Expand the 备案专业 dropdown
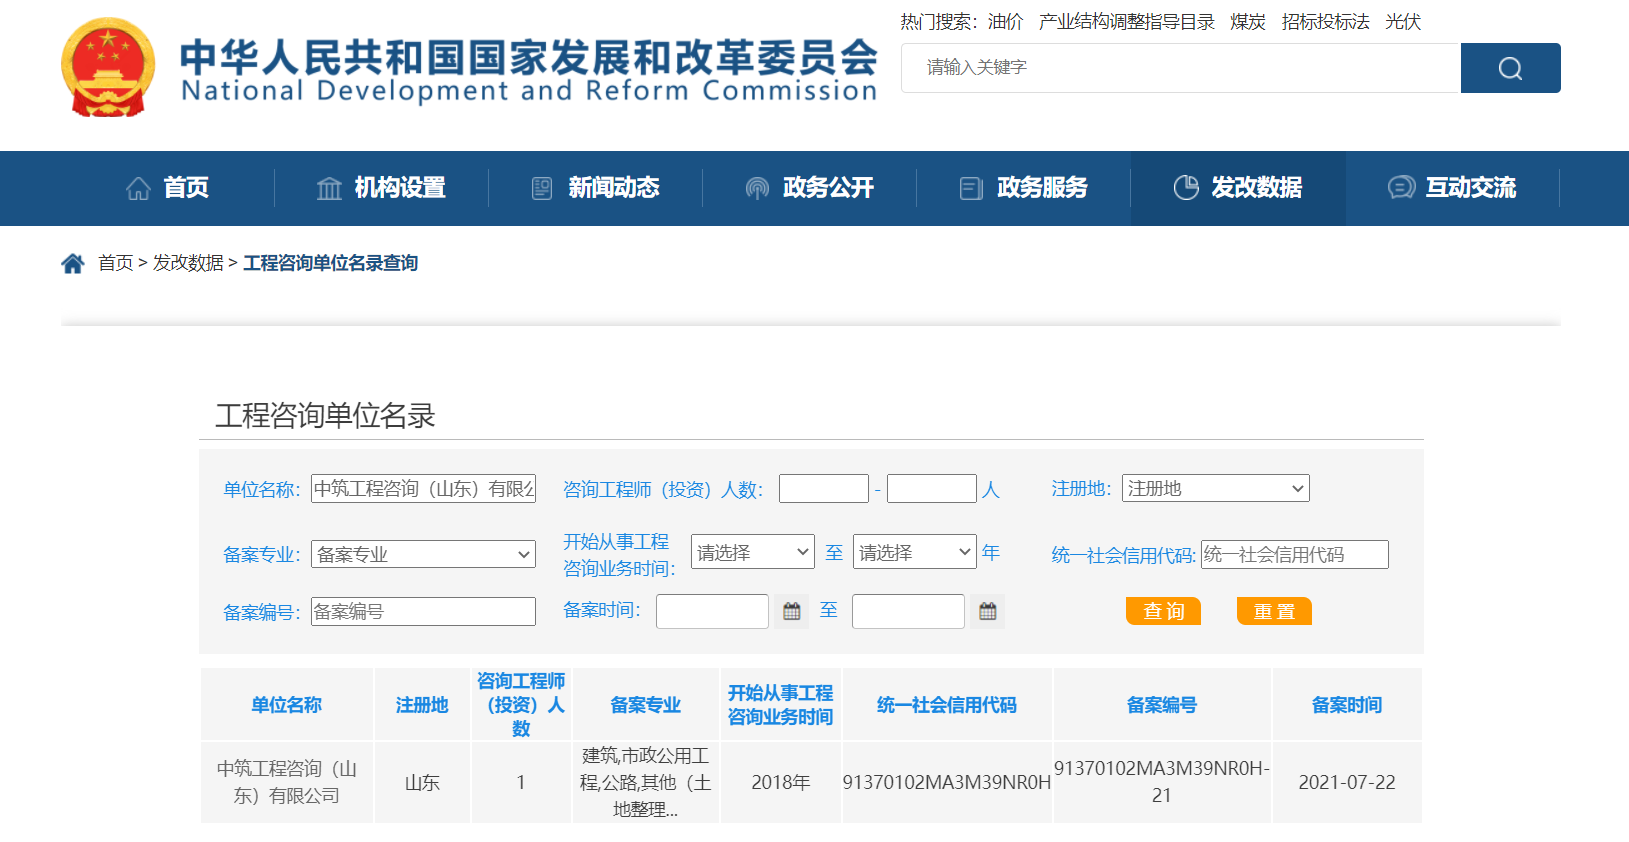The height and width of the screenshot is (842, 1629). (x=423, y=554)
